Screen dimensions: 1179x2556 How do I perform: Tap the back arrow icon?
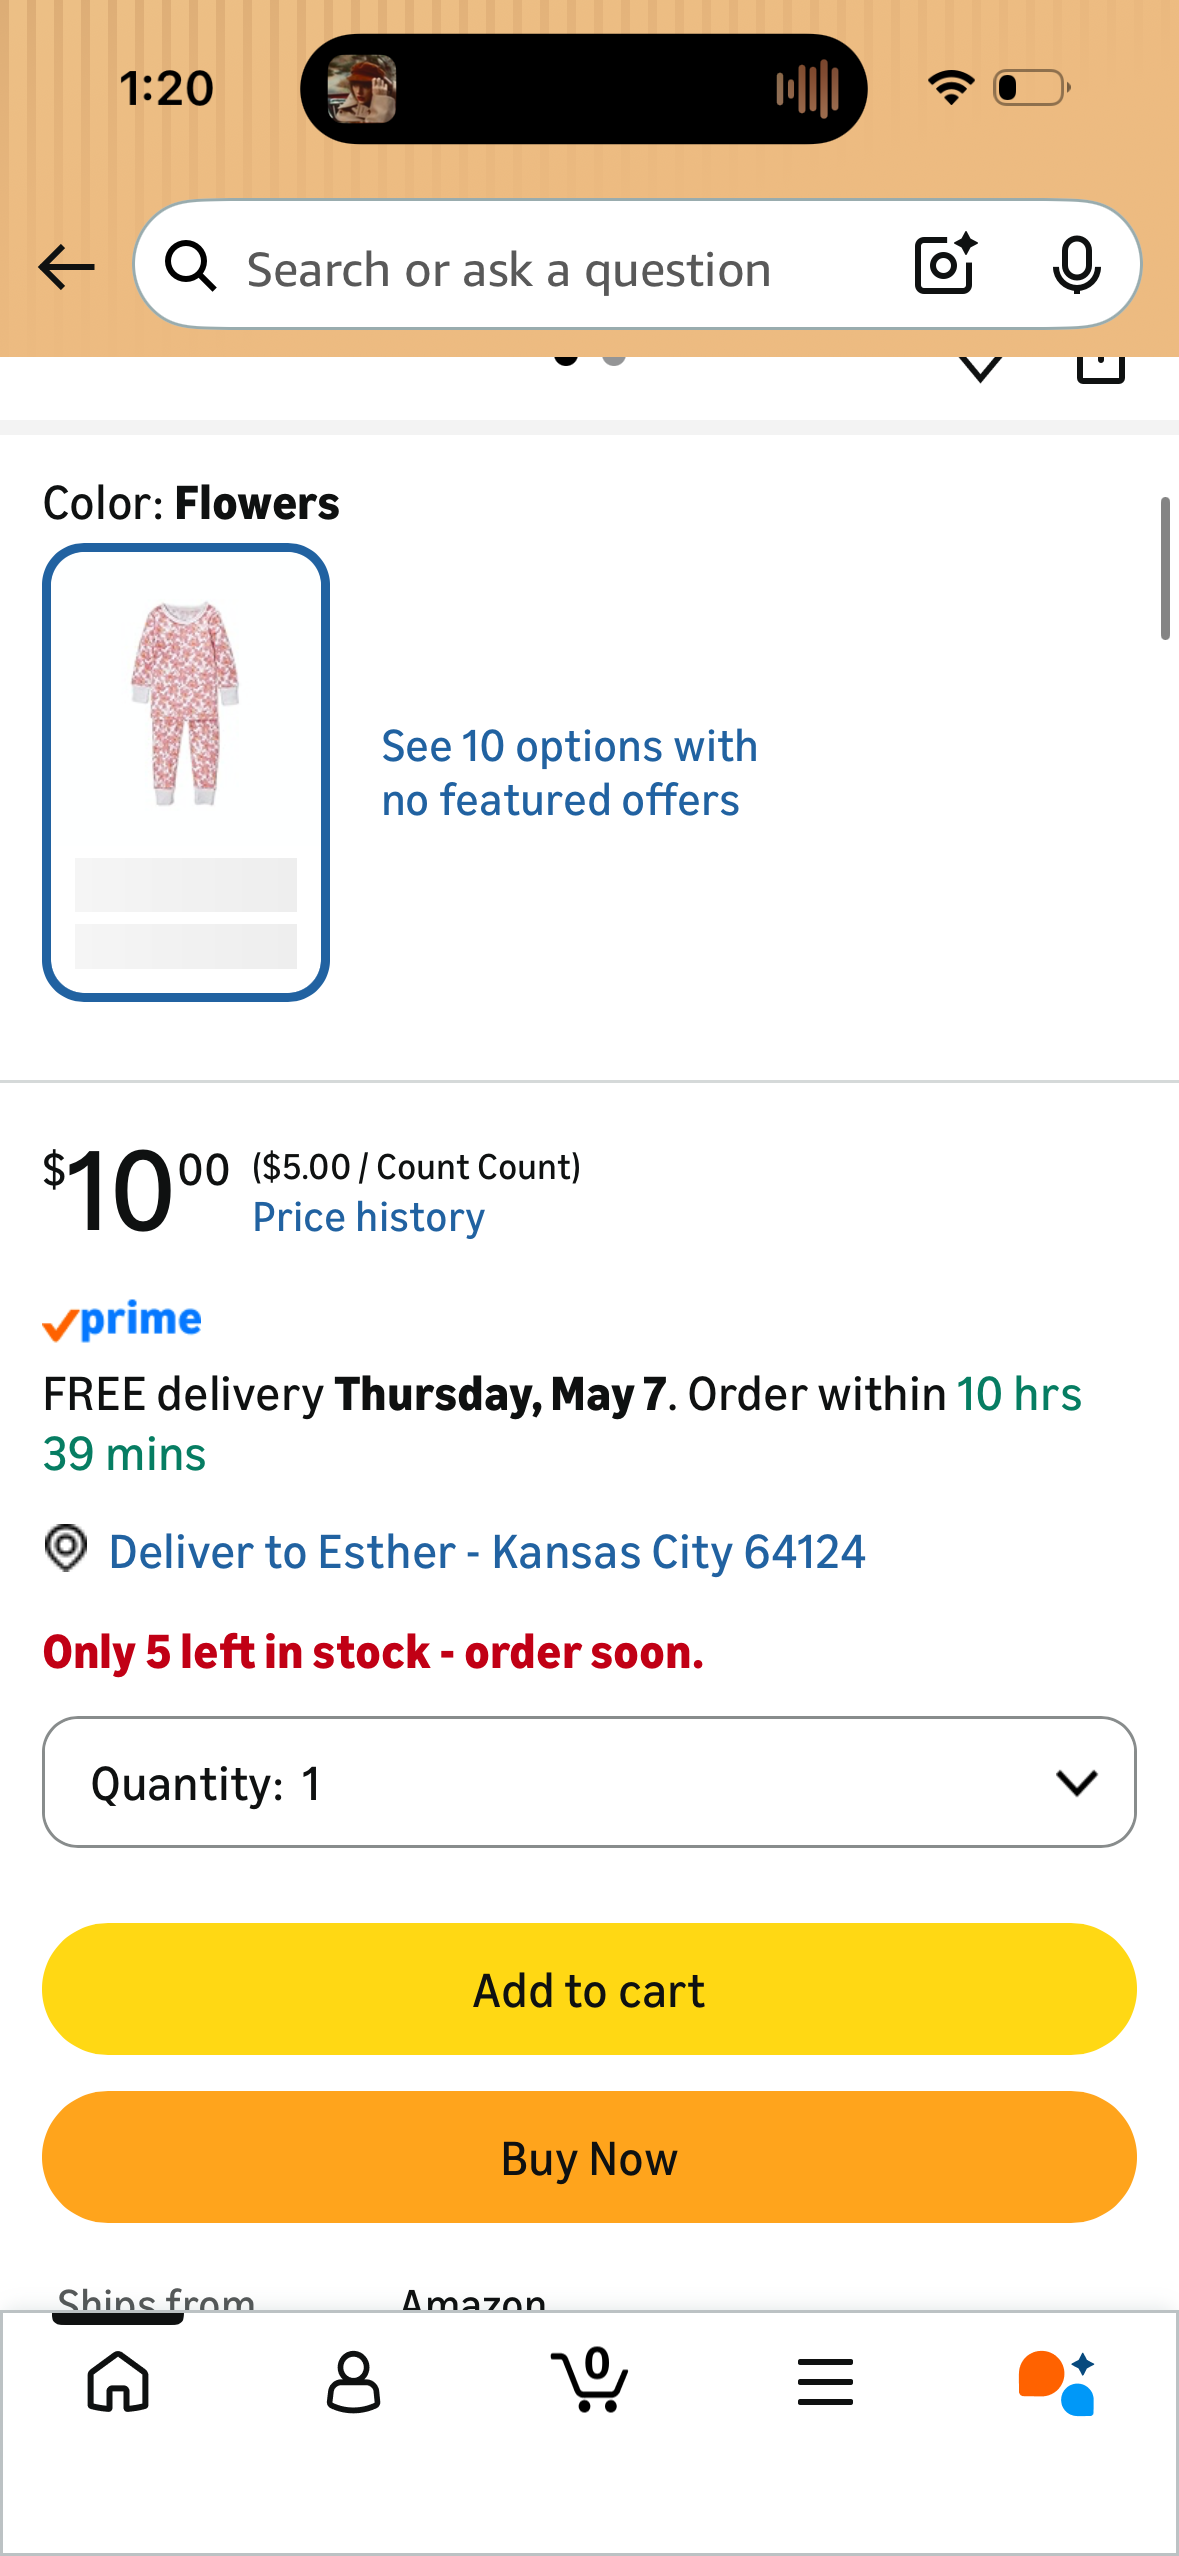tap(66, 267)
